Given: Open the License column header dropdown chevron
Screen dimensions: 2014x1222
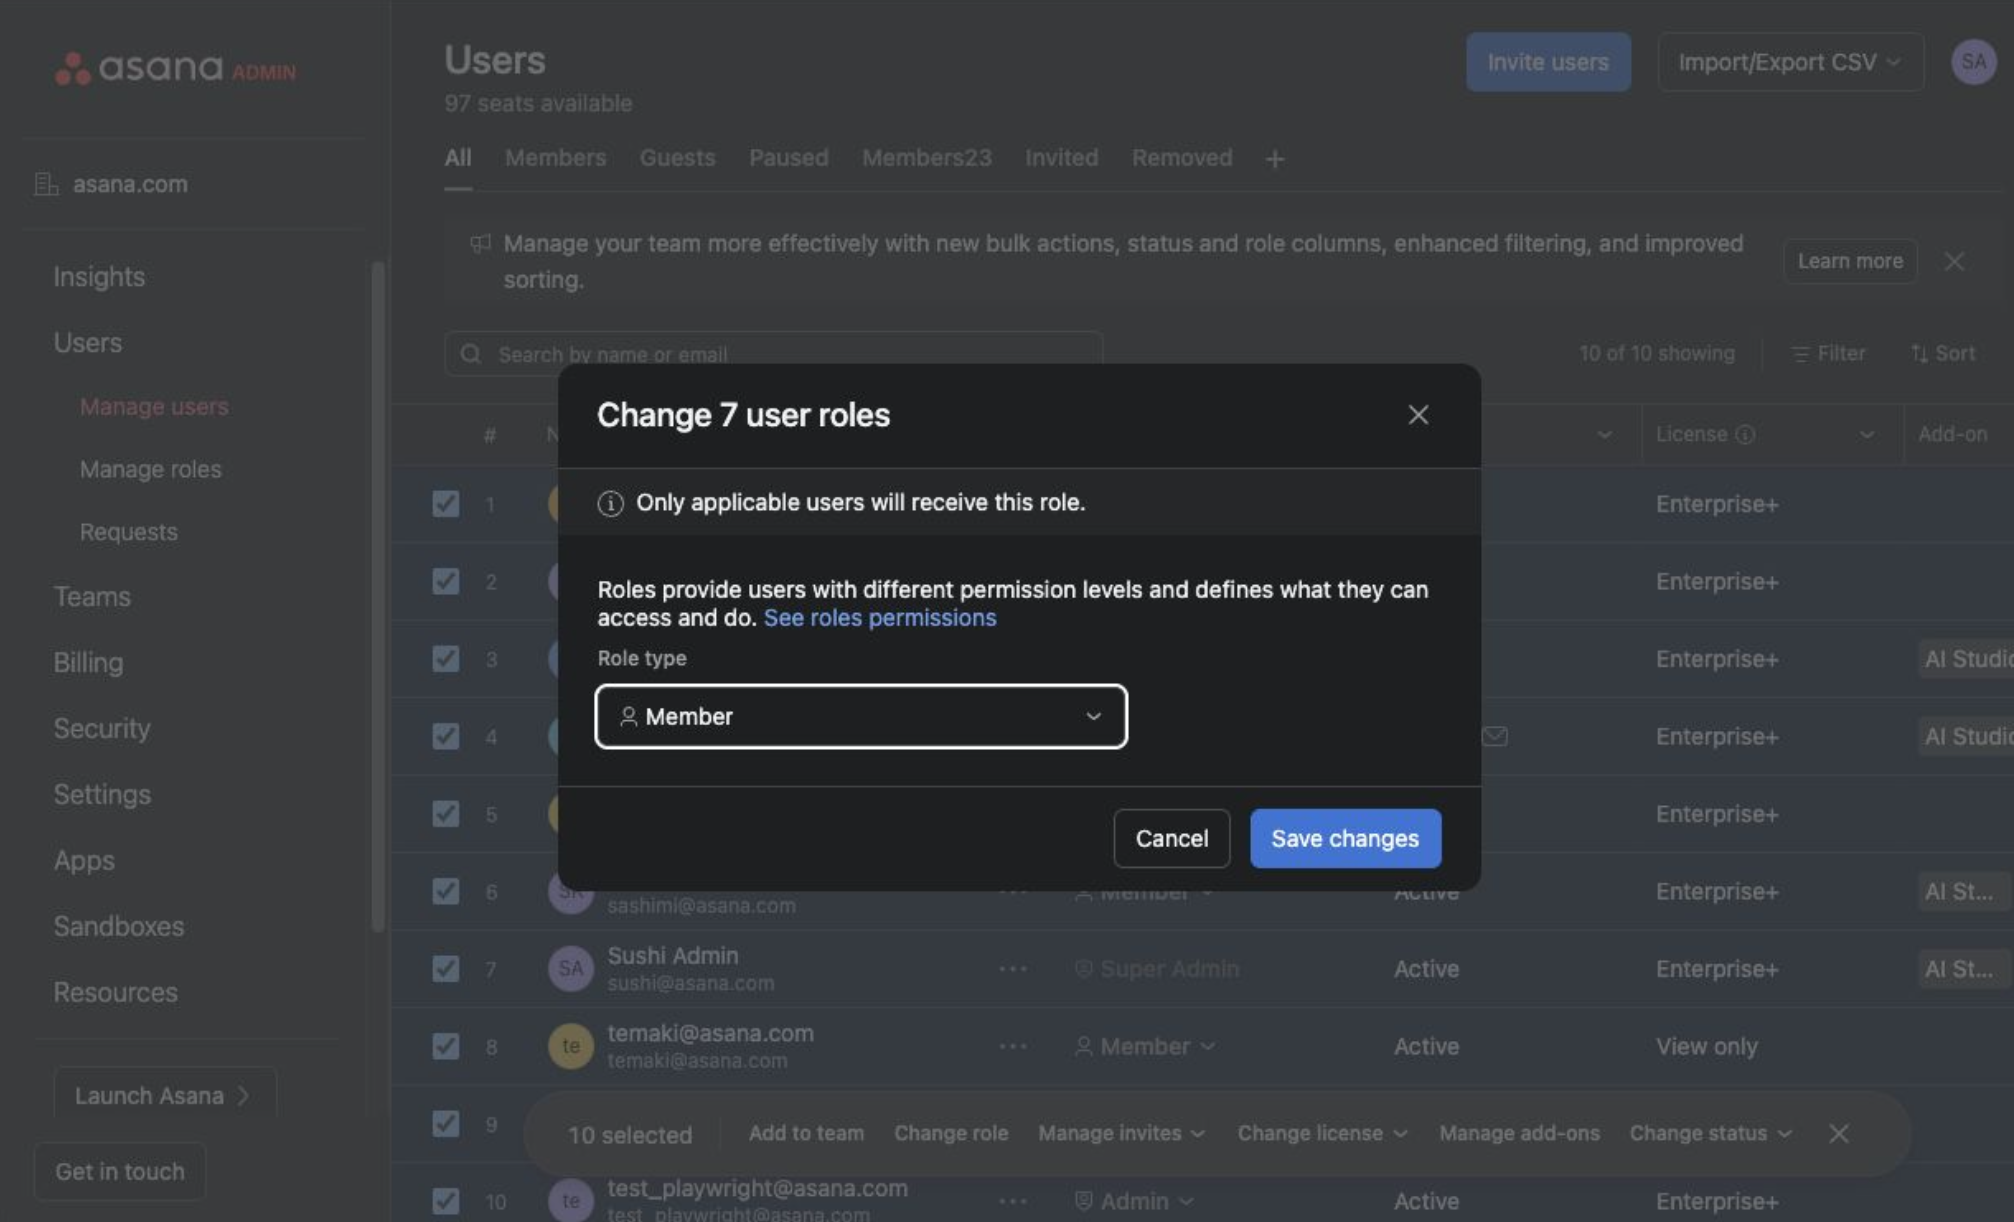Looking at the screenshot, I should tap(1867, 435).
